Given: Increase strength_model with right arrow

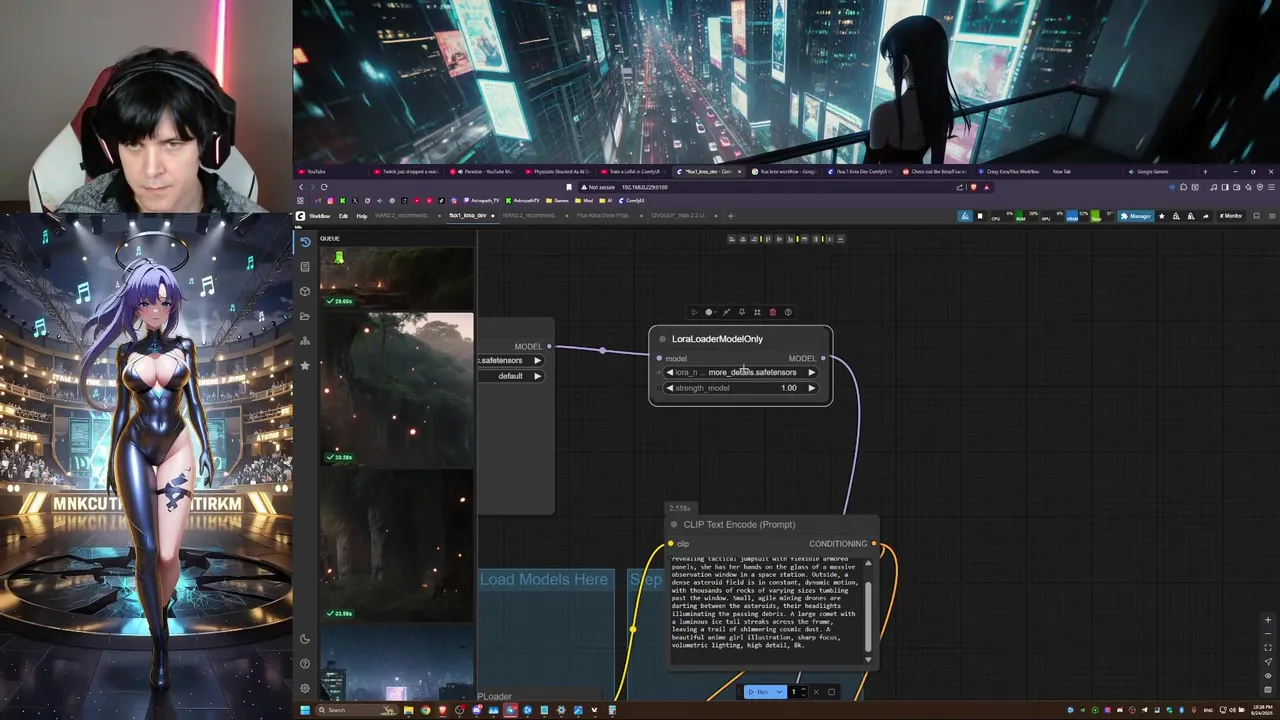Looking at the screenshot, I should click(x=812, y=388).
